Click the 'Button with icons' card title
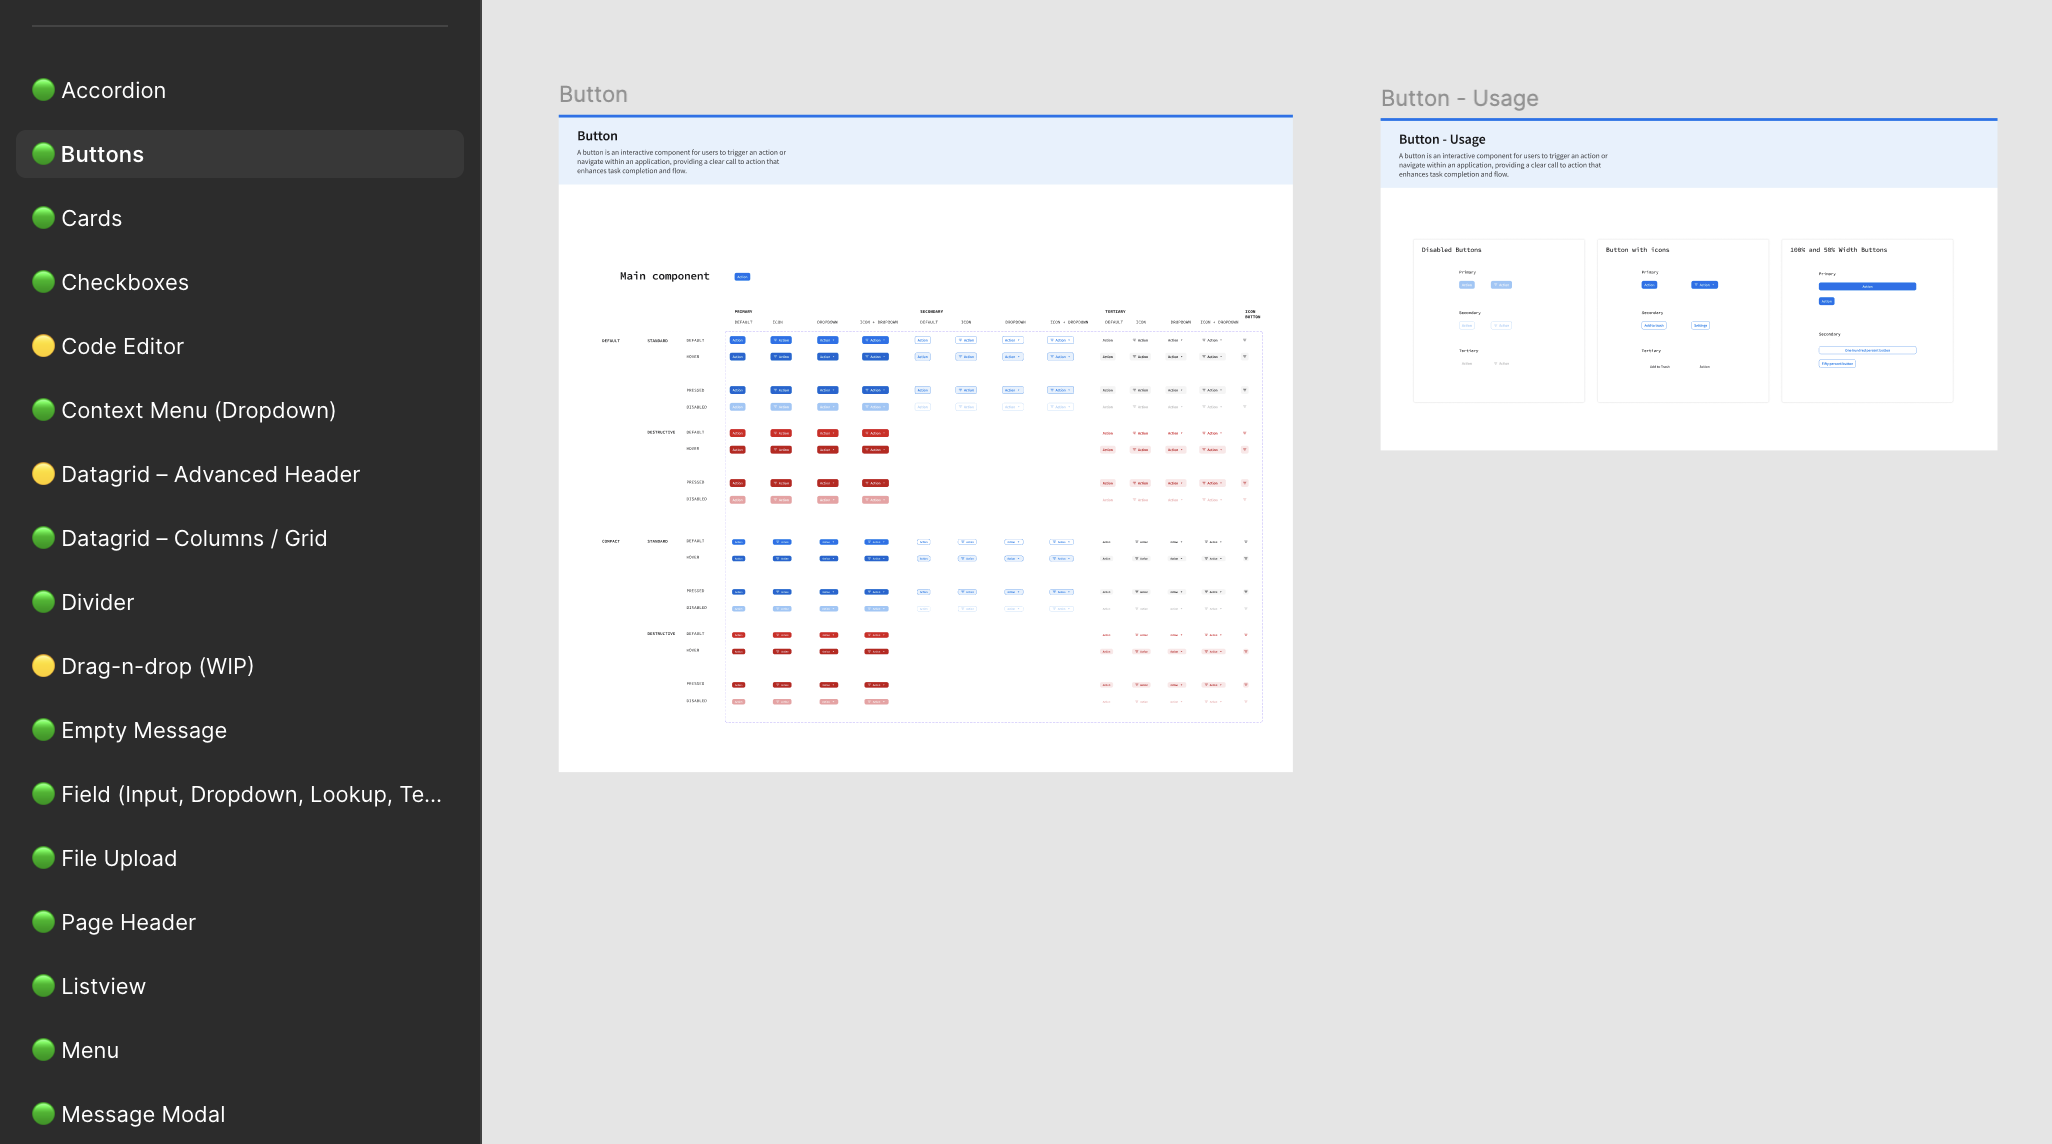2052x1144 pixels. pos(1637,250)
